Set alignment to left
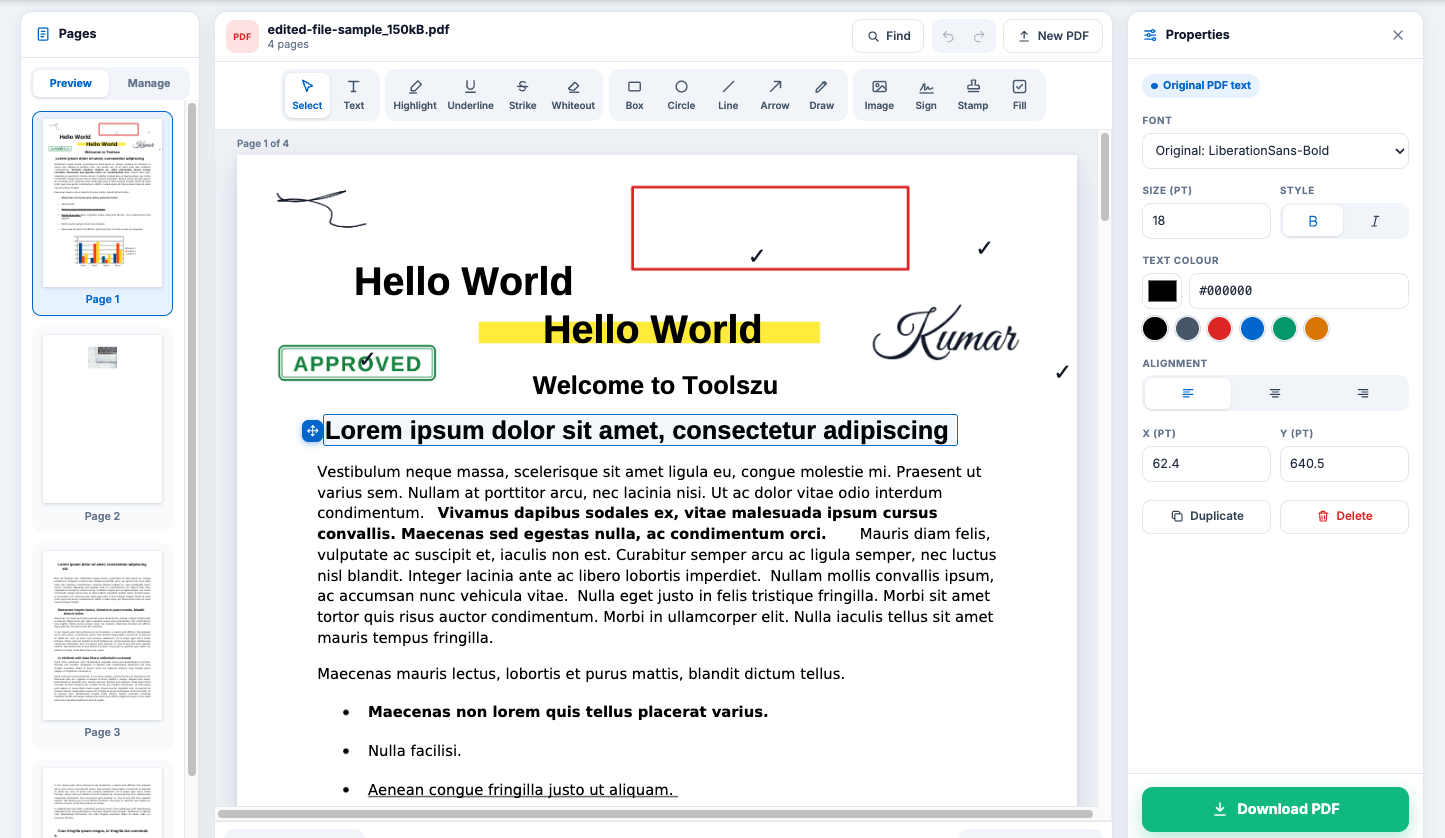 tap(1188, 393)
